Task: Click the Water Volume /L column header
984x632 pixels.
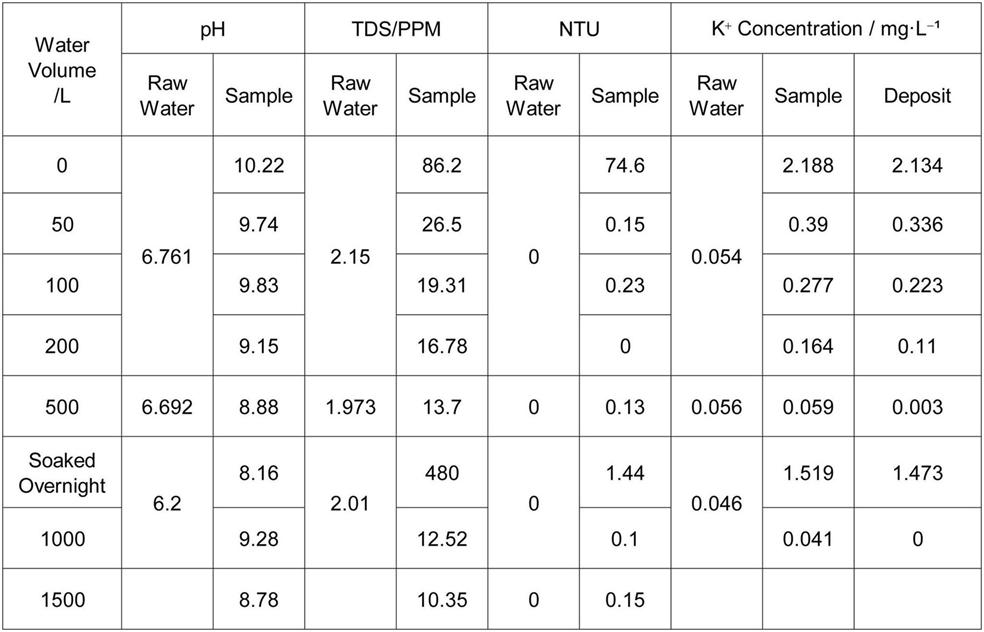Action: 62,71
